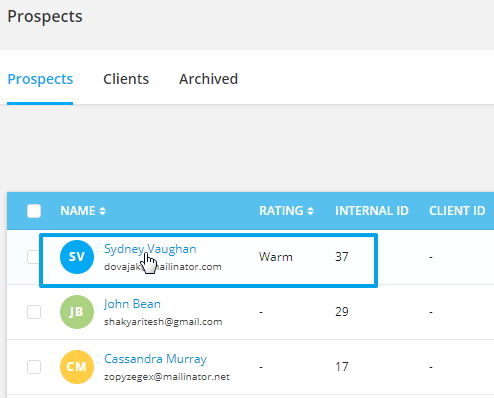Click the CLIENT ID column header
Image resolution: width=494 pixels, height=398 pixels.
(457, 211)
